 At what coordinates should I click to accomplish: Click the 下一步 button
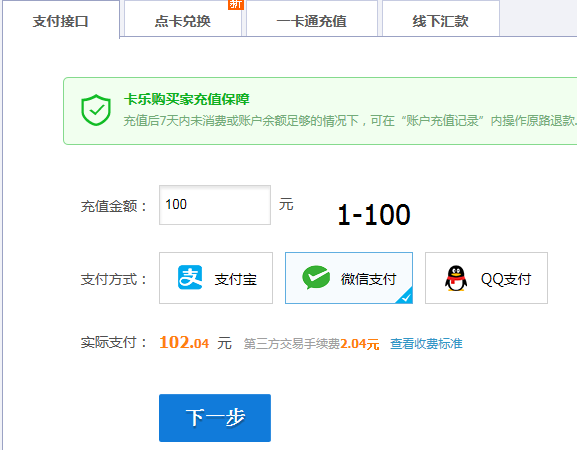pyautogui.click(x=215, y=418)
